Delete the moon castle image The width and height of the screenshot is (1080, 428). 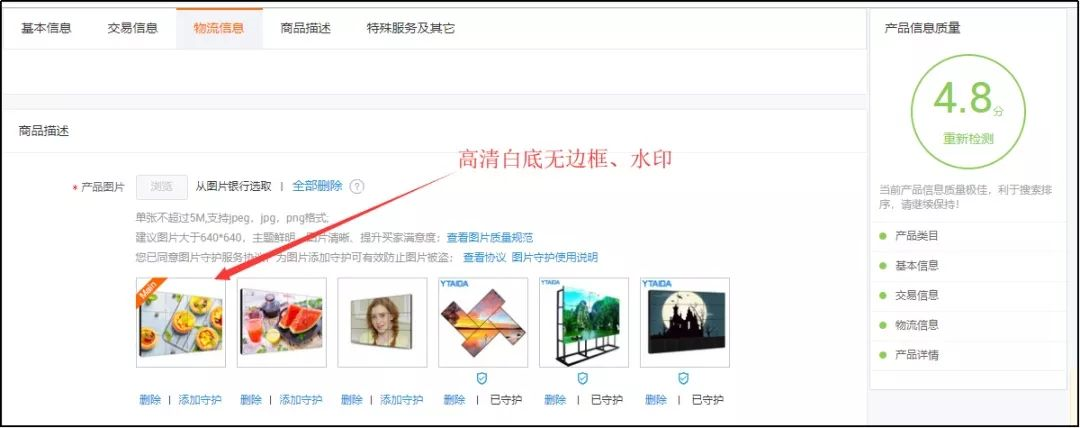point(656,400)
